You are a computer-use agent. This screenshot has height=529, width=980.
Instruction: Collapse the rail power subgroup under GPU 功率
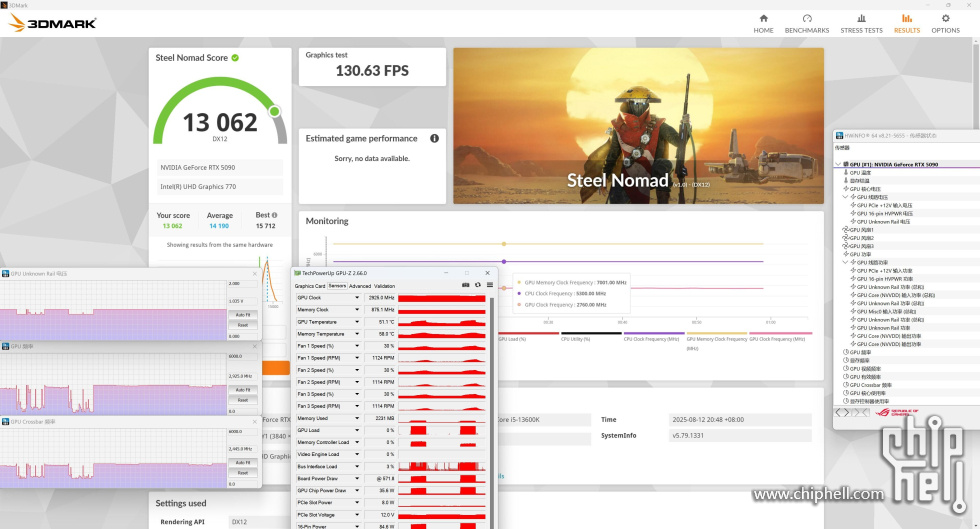(x=846, y=263)
